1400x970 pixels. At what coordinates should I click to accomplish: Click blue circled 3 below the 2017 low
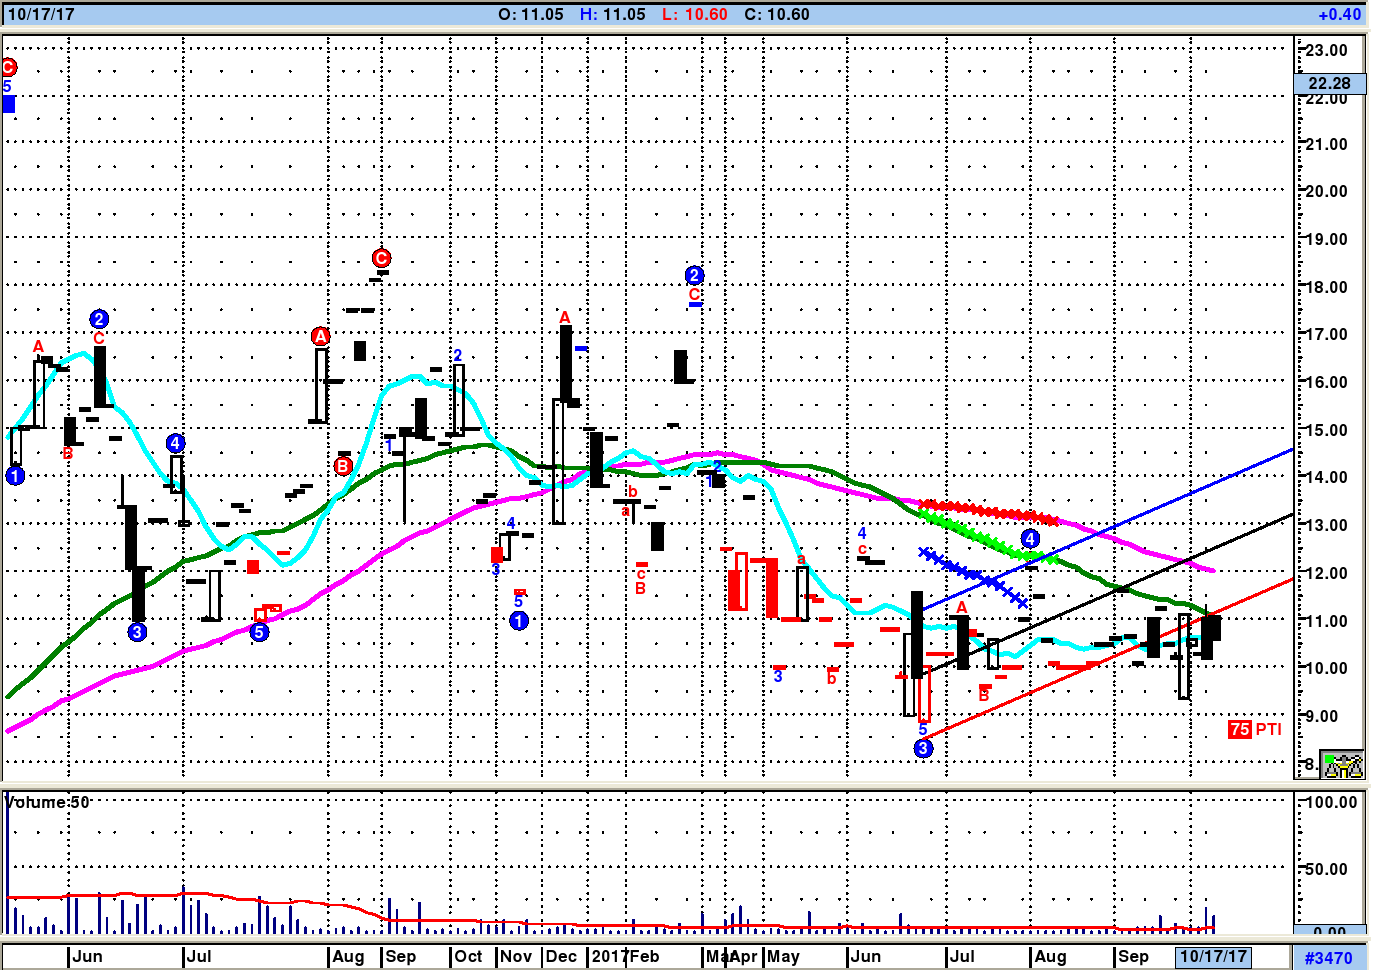[923, 748]
